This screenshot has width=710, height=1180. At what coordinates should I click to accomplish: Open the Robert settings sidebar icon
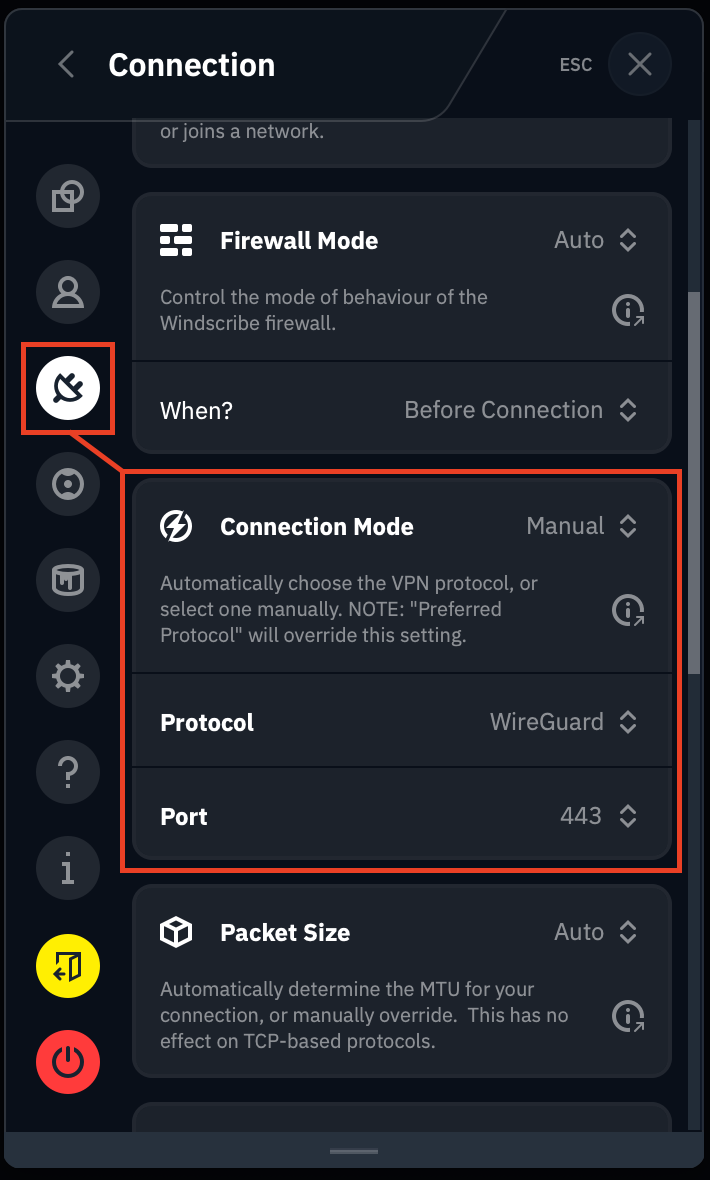click(x=68, y=484)
